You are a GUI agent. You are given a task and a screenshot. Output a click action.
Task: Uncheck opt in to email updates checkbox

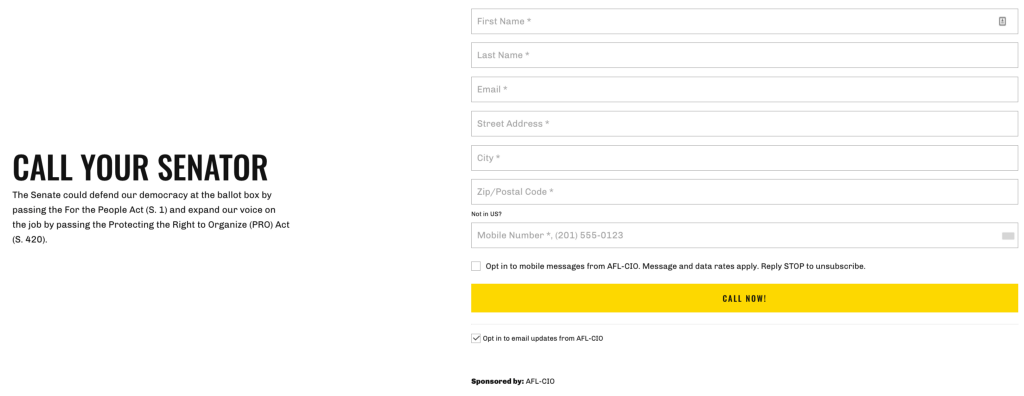pos(475,338)
